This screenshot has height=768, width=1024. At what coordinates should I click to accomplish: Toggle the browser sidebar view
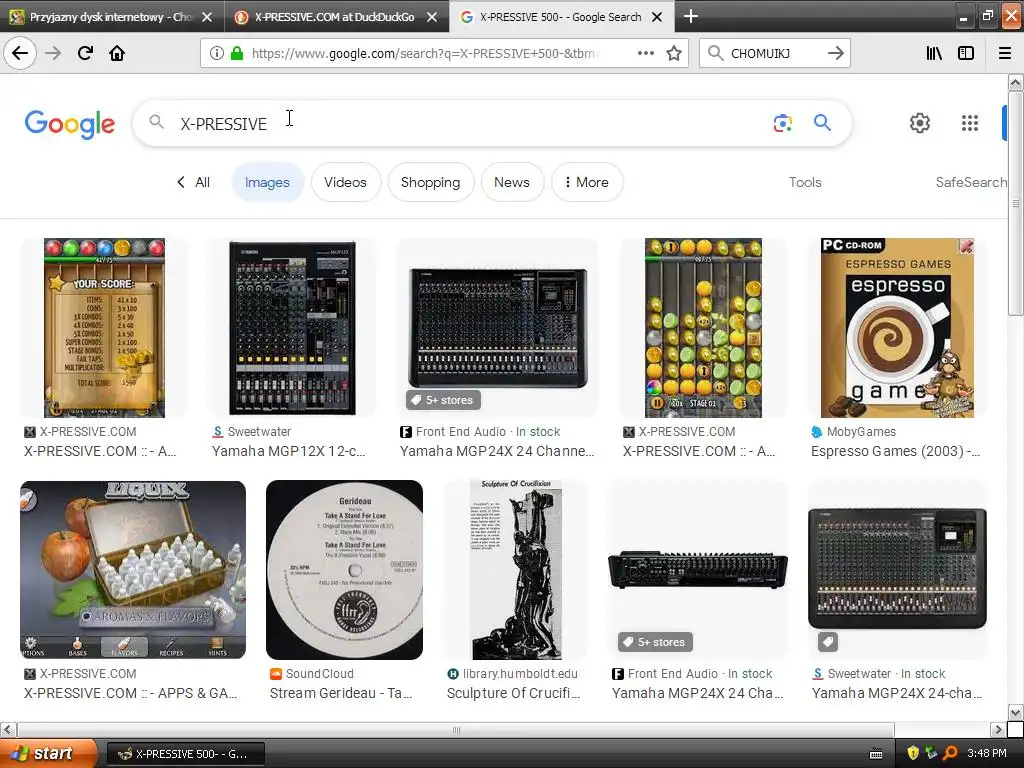coord(966,53)
